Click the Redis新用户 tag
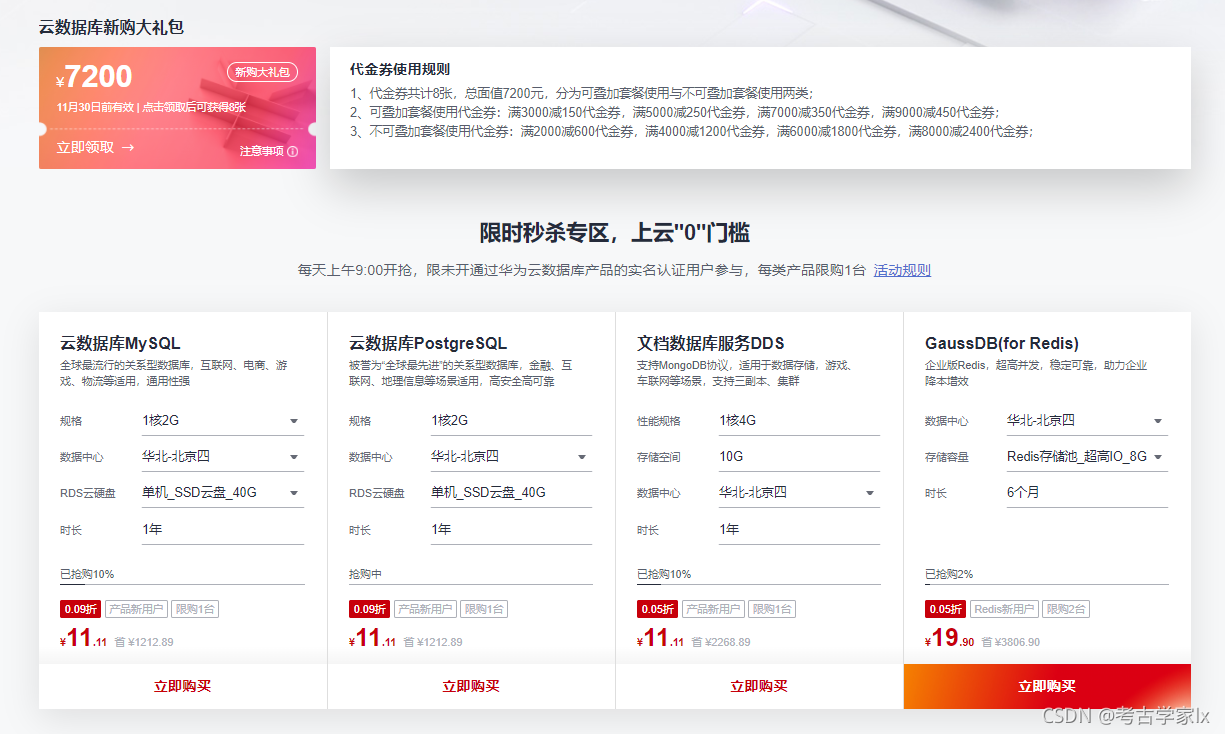 (1004, 609)
